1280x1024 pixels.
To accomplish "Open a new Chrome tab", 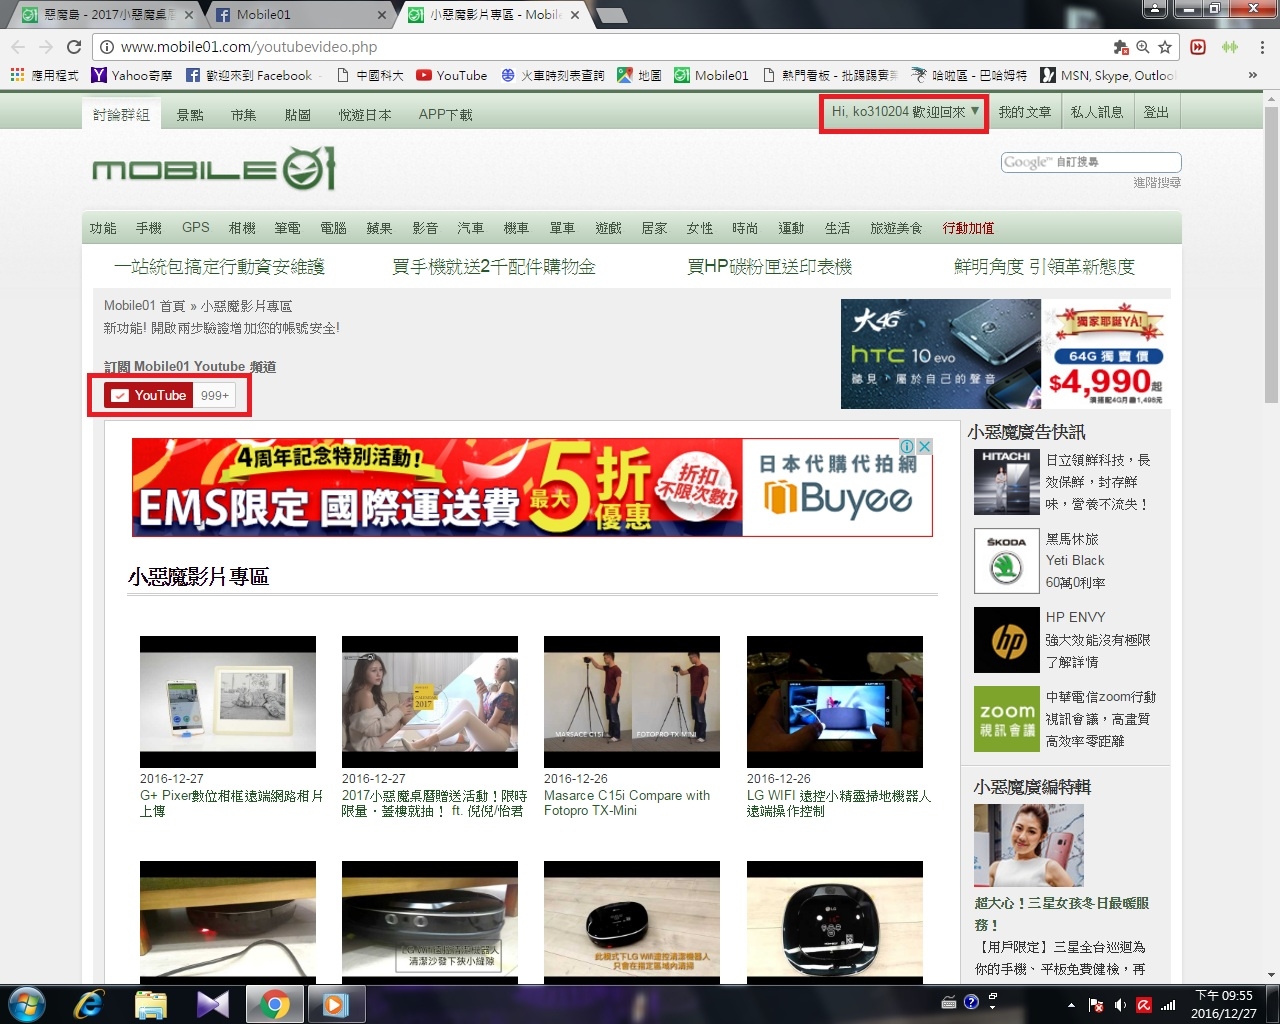I will click(x=612, y=15).
